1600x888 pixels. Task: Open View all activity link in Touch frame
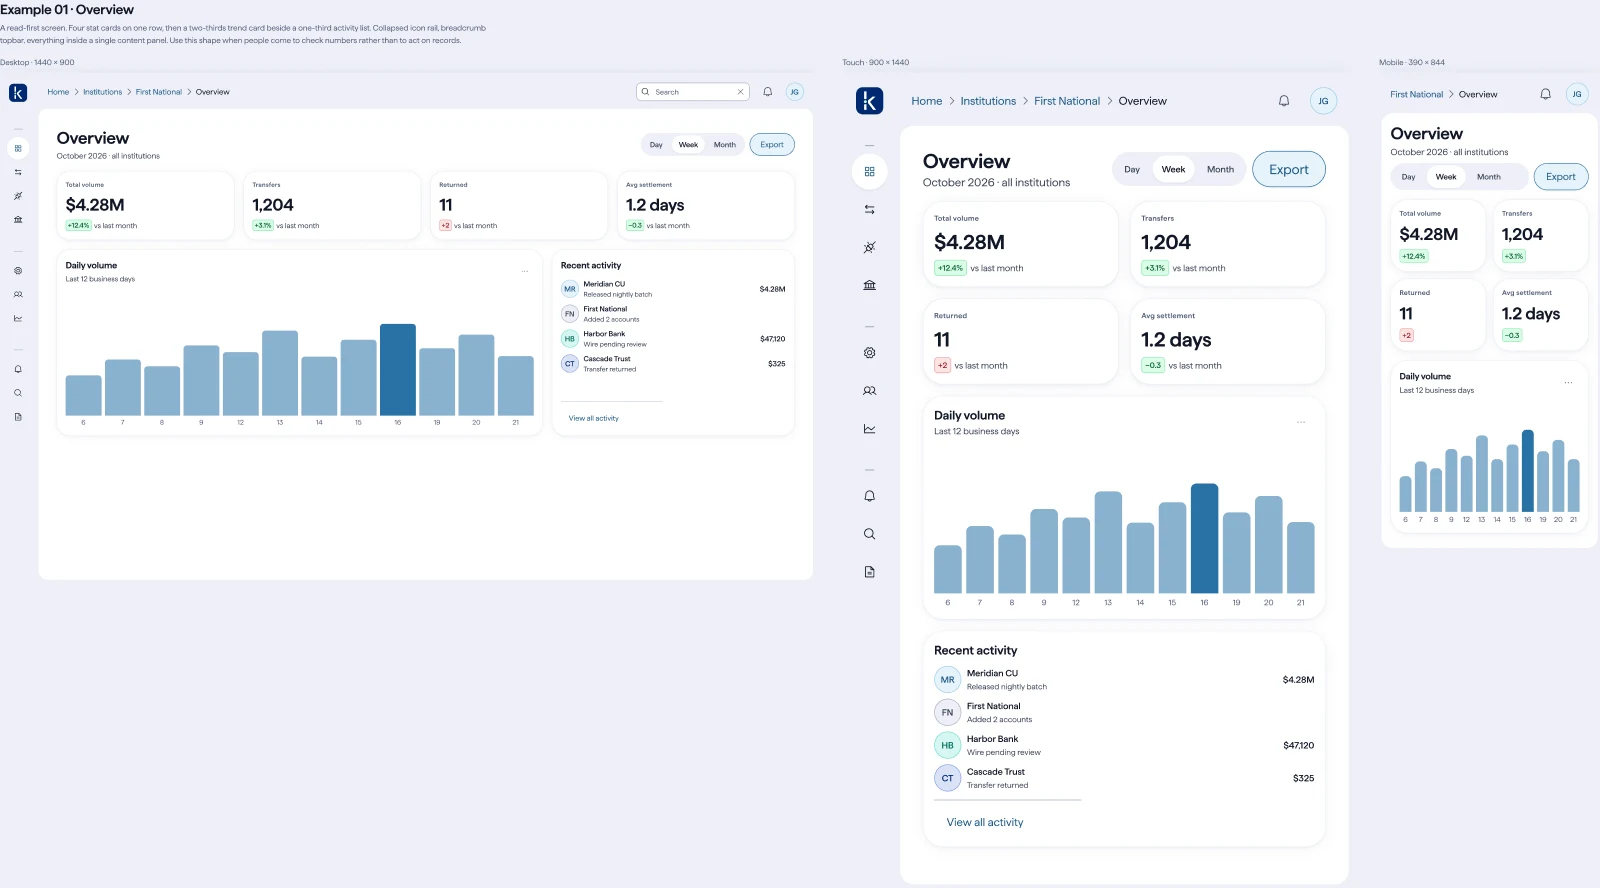(x=985, y=823)
